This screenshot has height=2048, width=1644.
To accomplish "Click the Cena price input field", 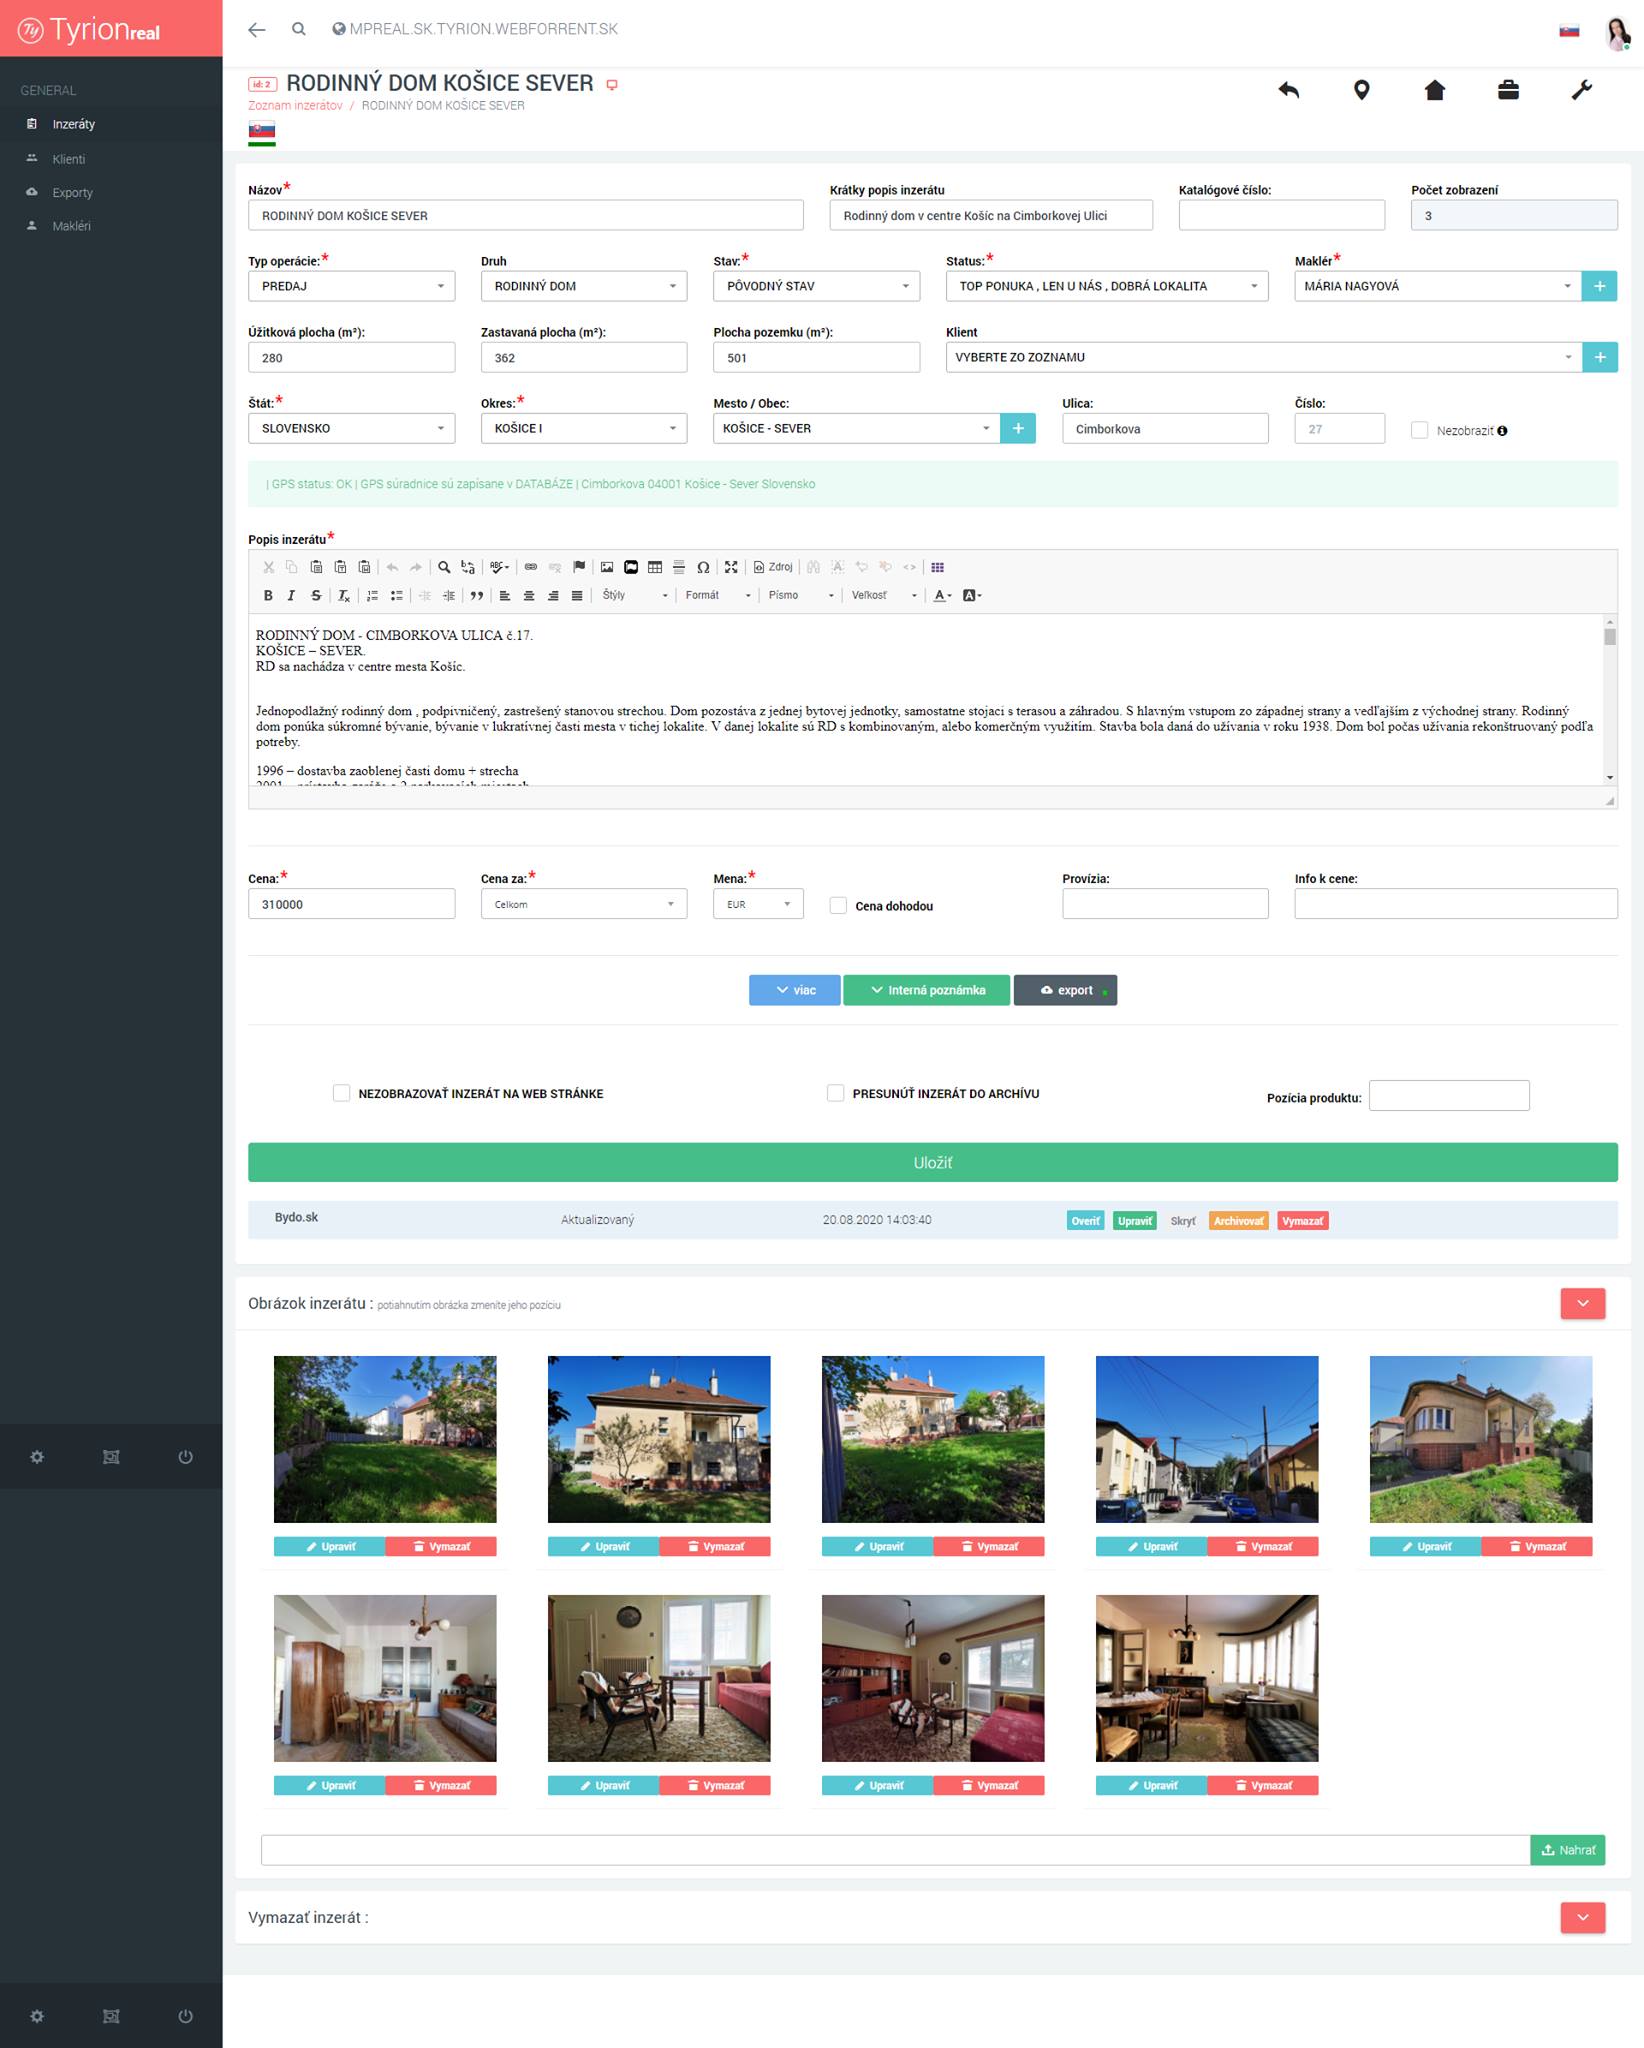I will pyautogui.click(x=351, y=904).
